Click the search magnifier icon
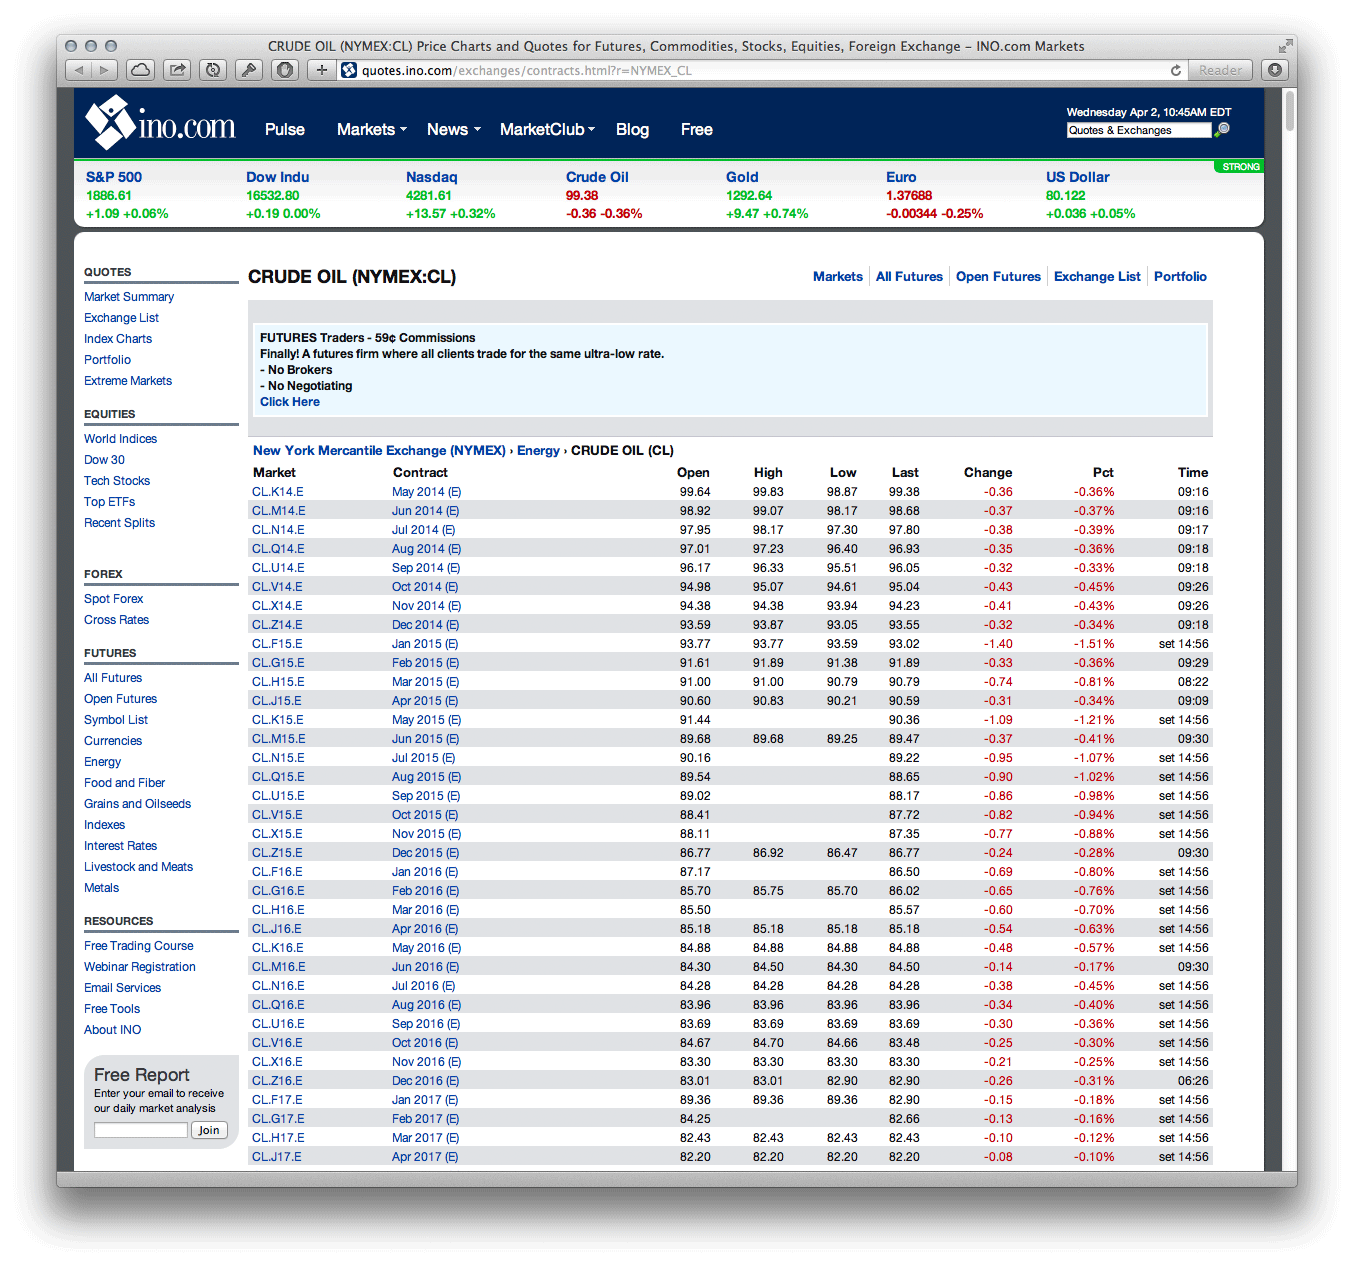The image size is (1354, 1266). [1222, 130]
